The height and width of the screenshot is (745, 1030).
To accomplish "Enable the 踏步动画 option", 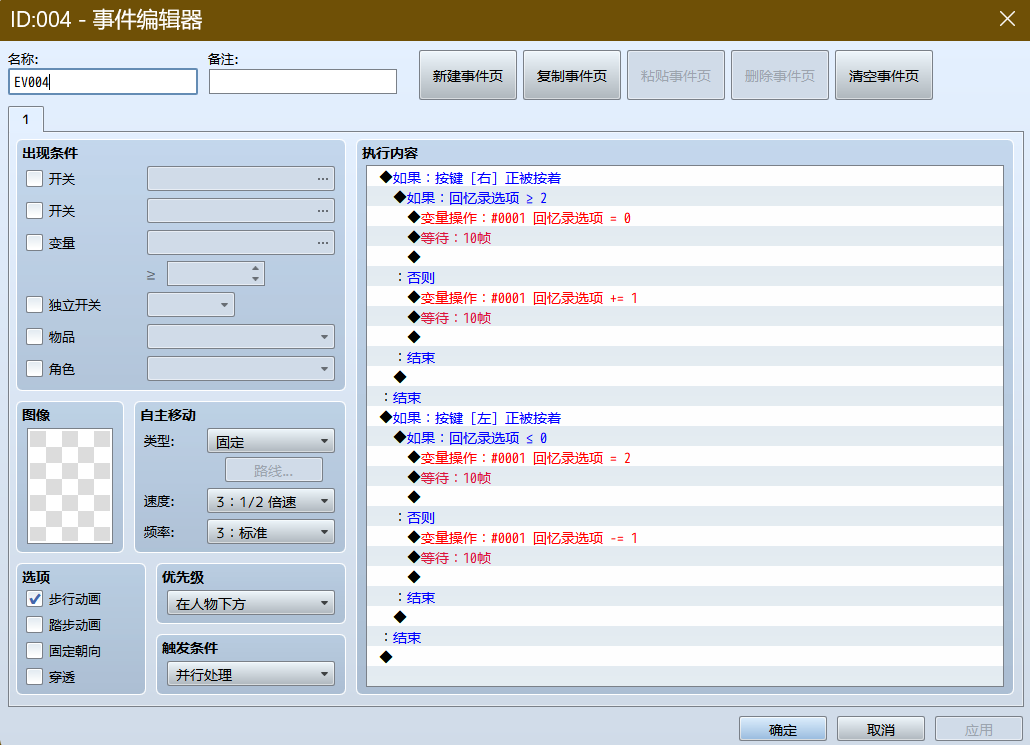I will [x=34, y=625].
